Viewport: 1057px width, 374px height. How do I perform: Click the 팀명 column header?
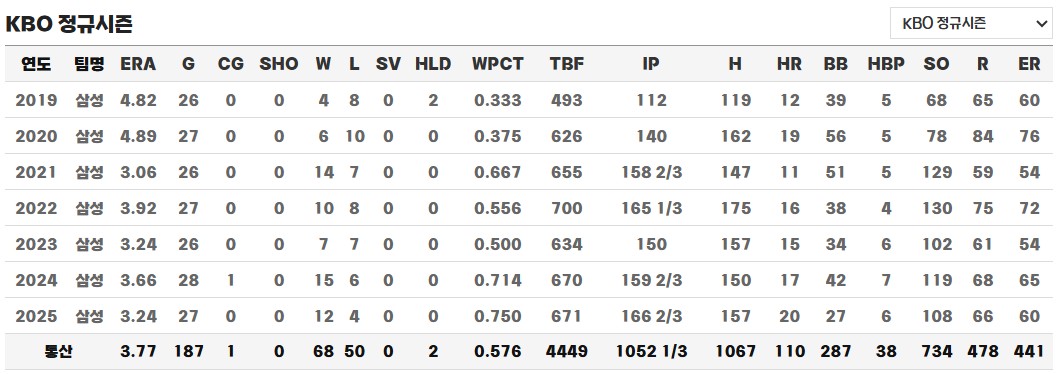click(90, 64)
